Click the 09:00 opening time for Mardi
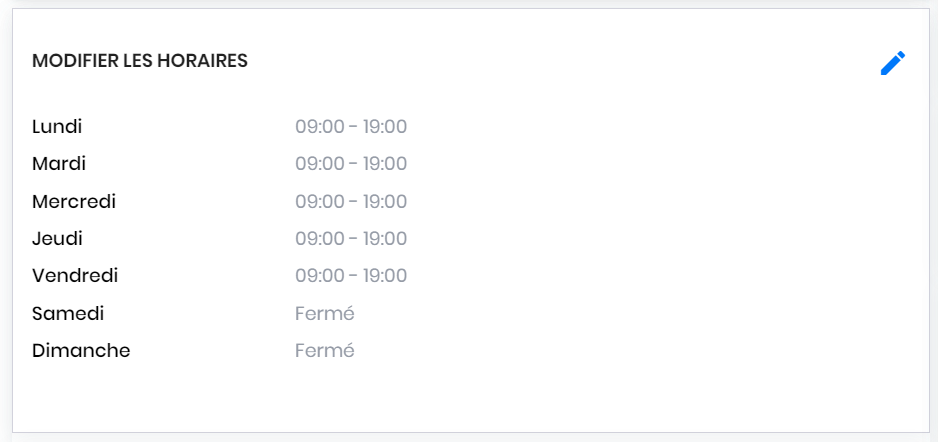This screenshot has width=938, height=442. [319, 164]
